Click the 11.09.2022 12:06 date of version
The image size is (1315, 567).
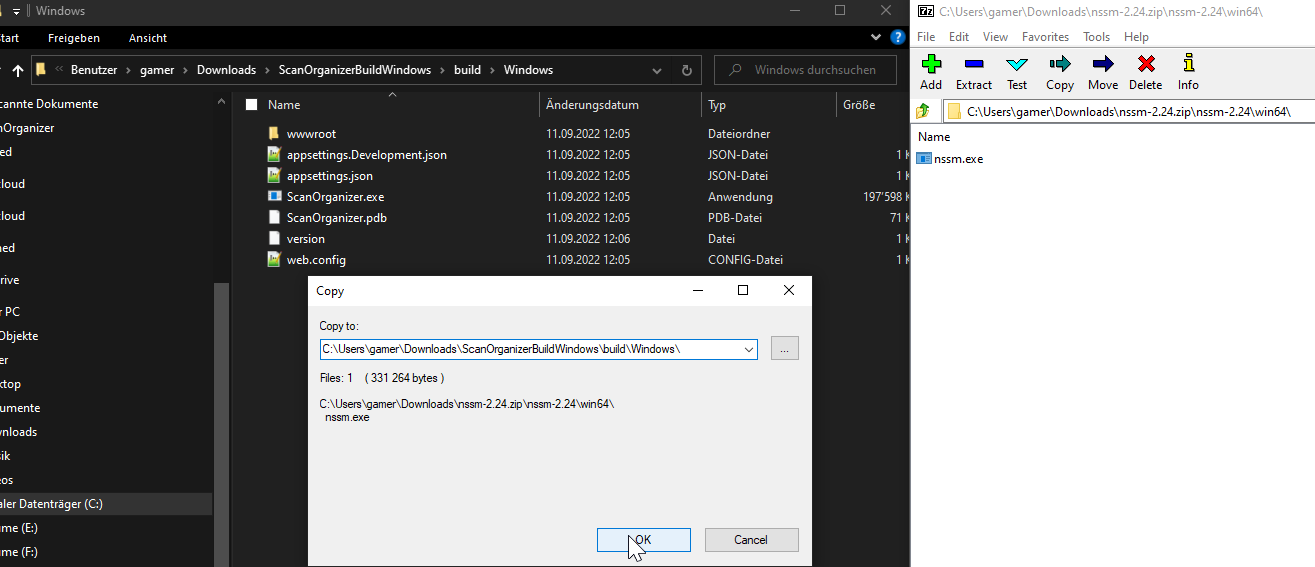(588, 239)
